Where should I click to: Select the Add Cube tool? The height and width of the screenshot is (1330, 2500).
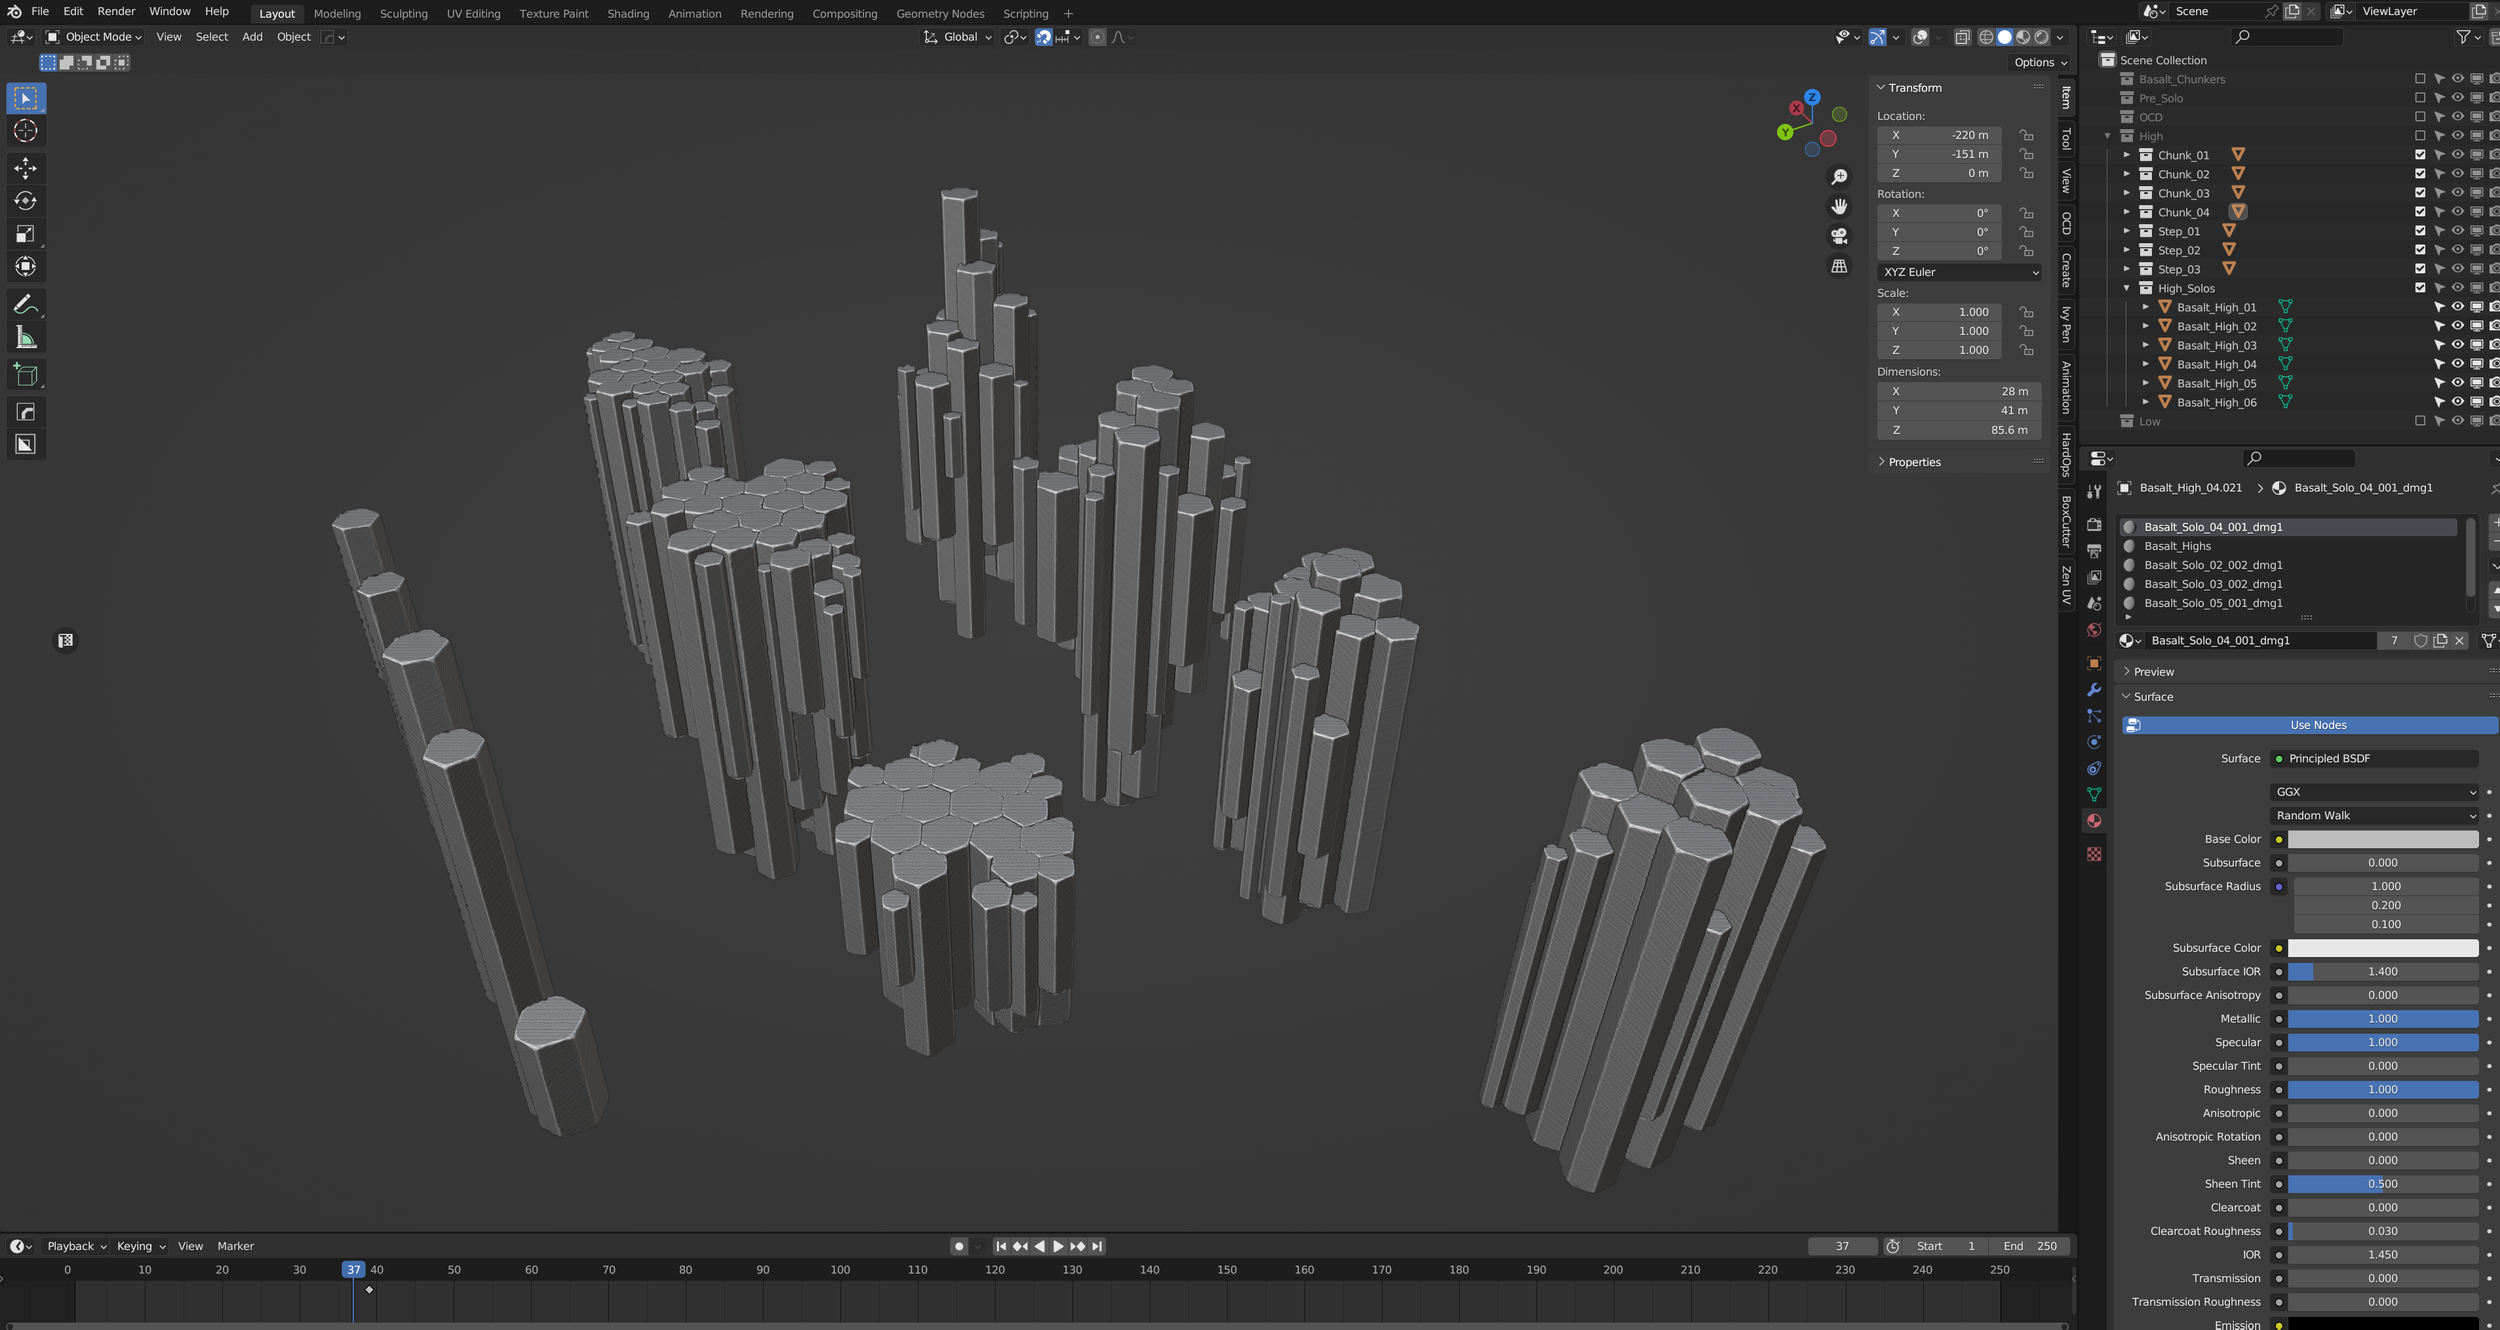(26, 374)
